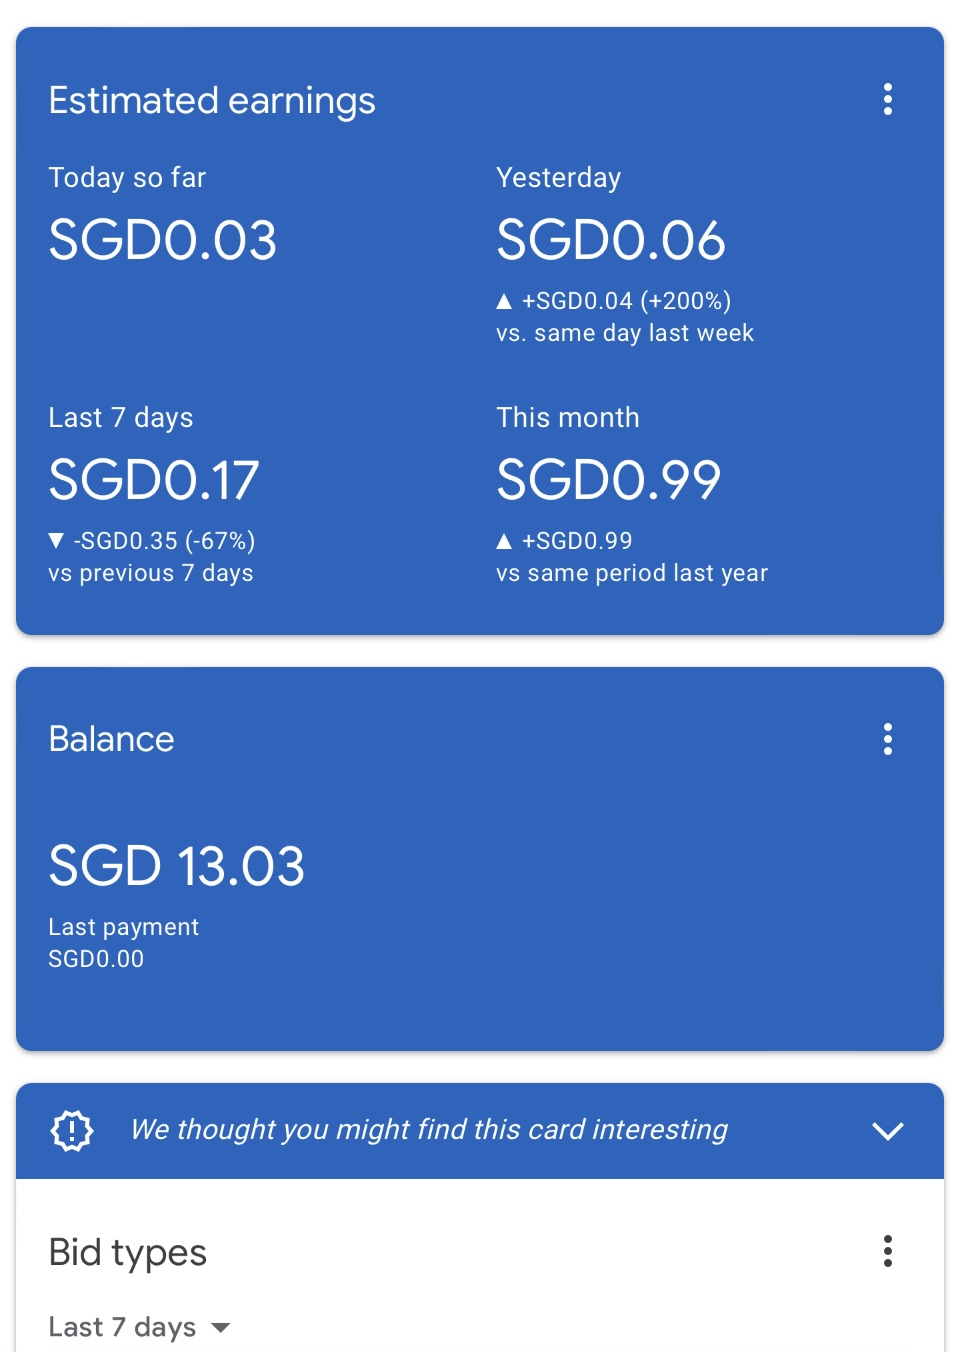Collapse the interesting card suggestion chevron
This screenshot has width=959, height=1352.
887,1131
